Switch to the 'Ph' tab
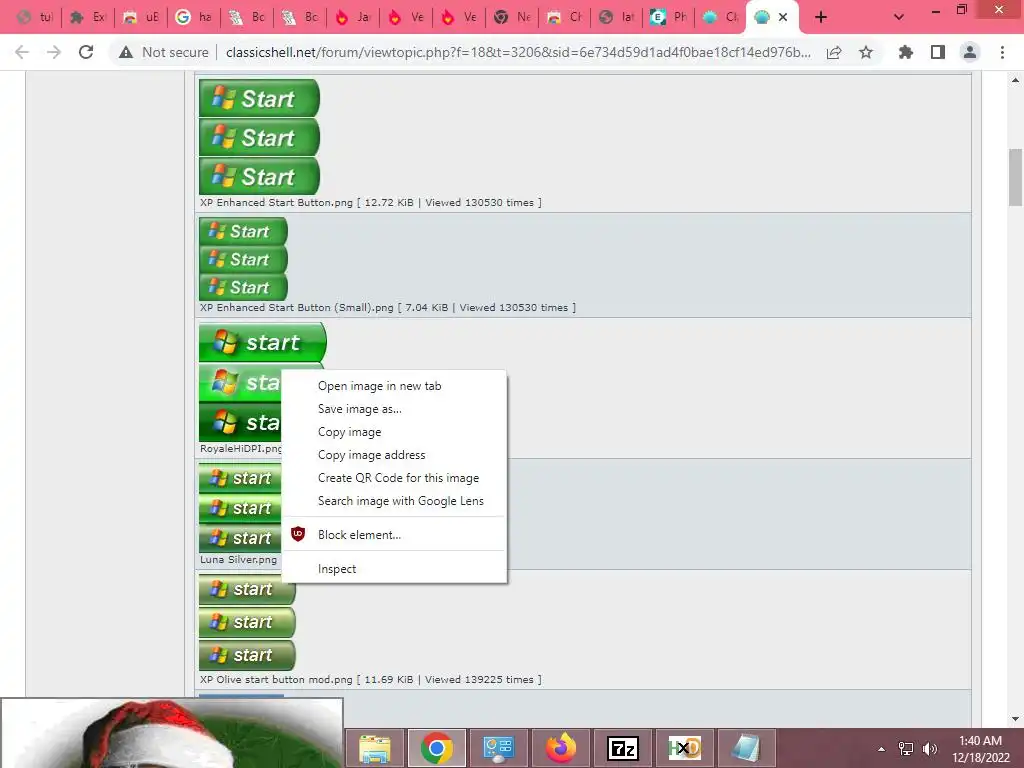Image resolution: width=1024 pixels, height=768 pixels. (669, 18)
